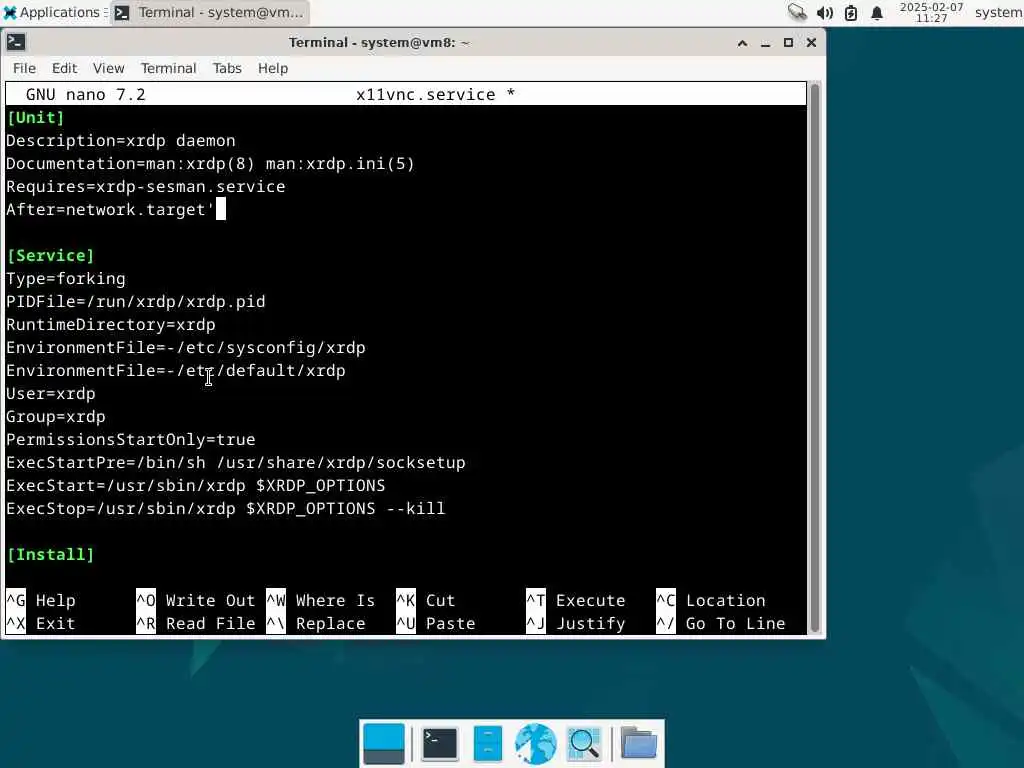Click the ^U Paste shortcut

(x=436, y=624)
